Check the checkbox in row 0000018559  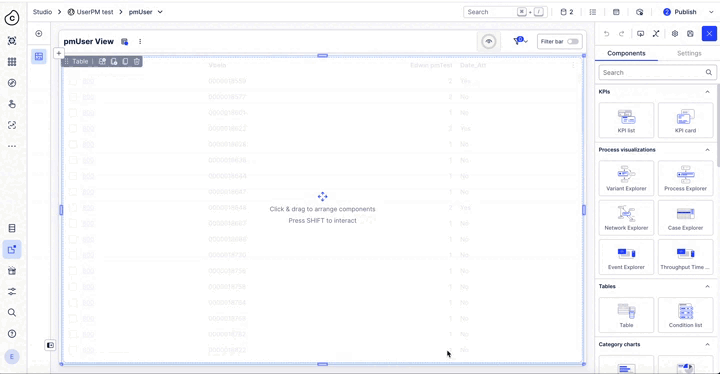(x=73, y=81)
